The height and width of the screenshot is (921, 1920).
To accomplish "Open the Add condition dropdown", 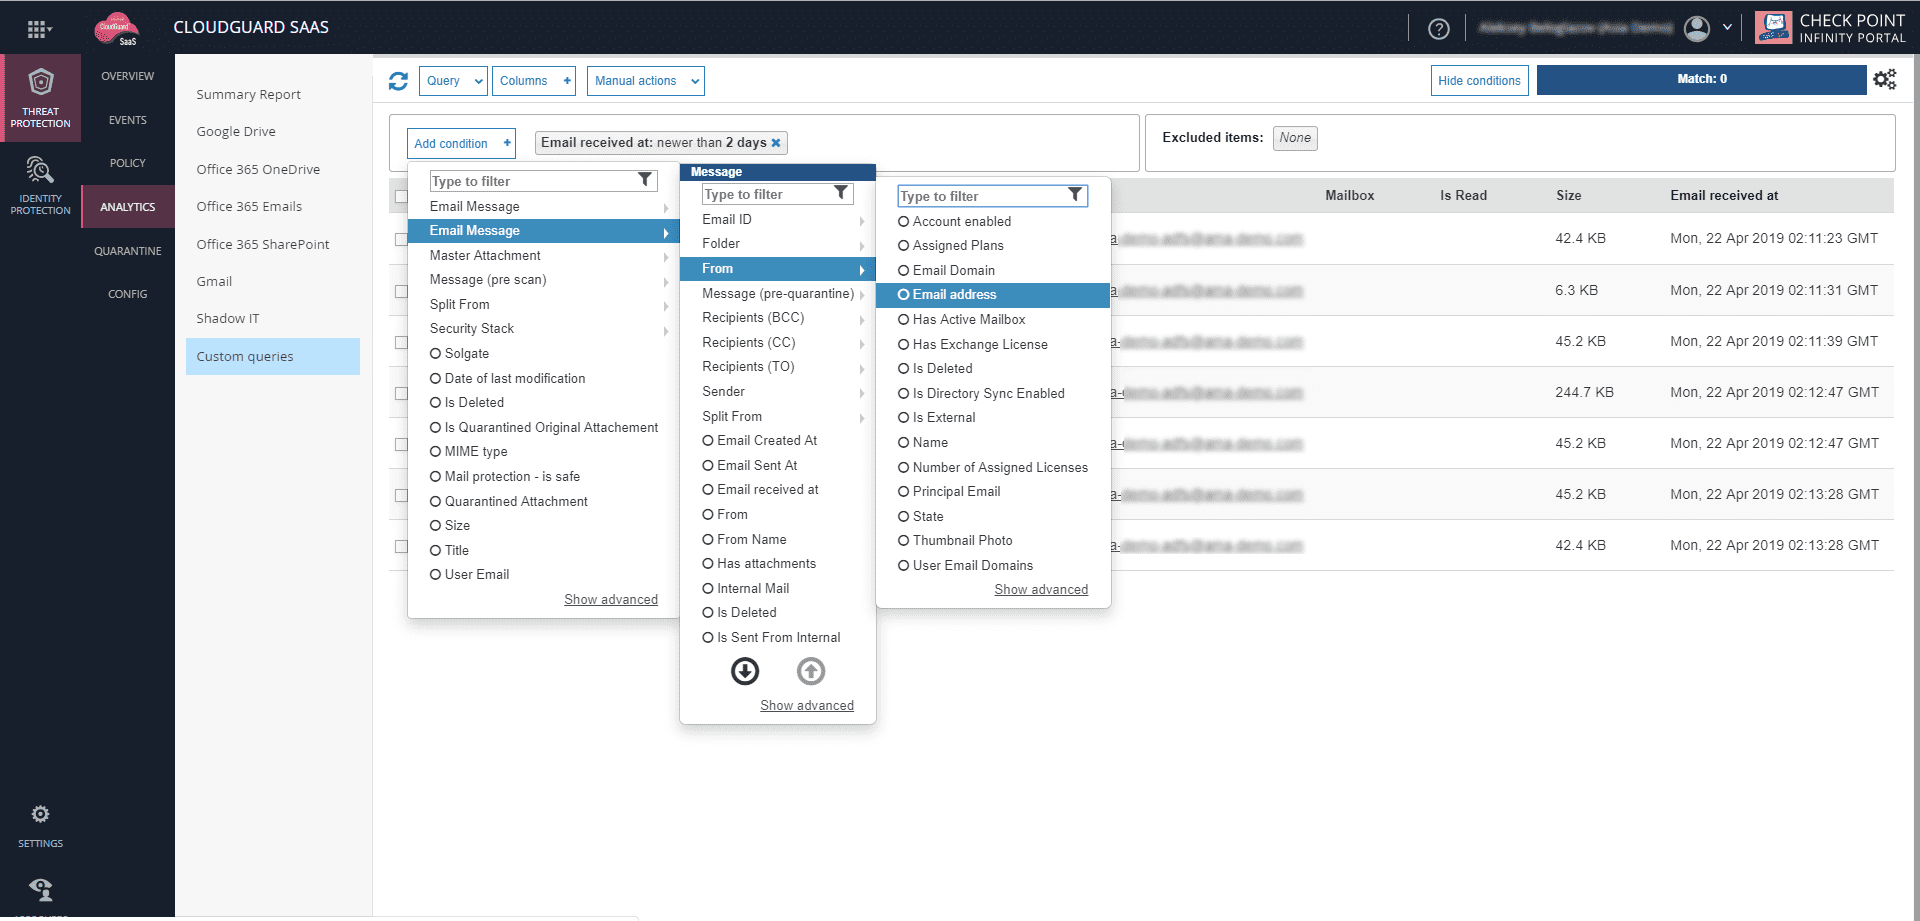I will click(461, 144).
